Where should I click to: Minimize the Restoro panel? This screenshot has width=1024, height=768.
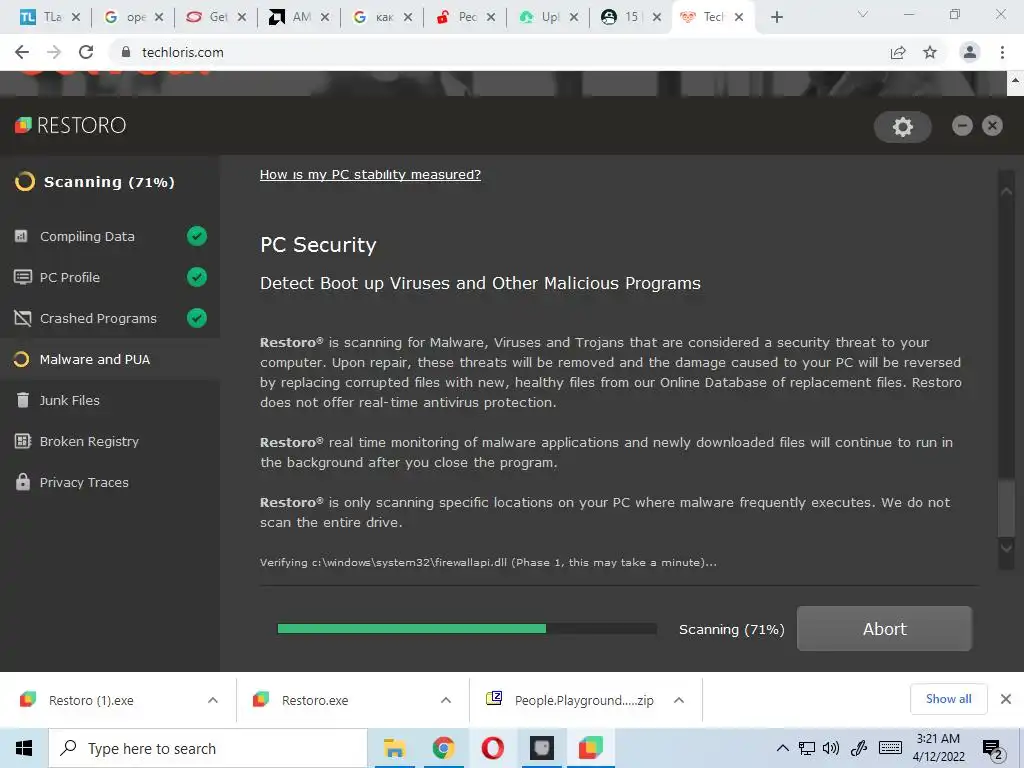[962, 125]
